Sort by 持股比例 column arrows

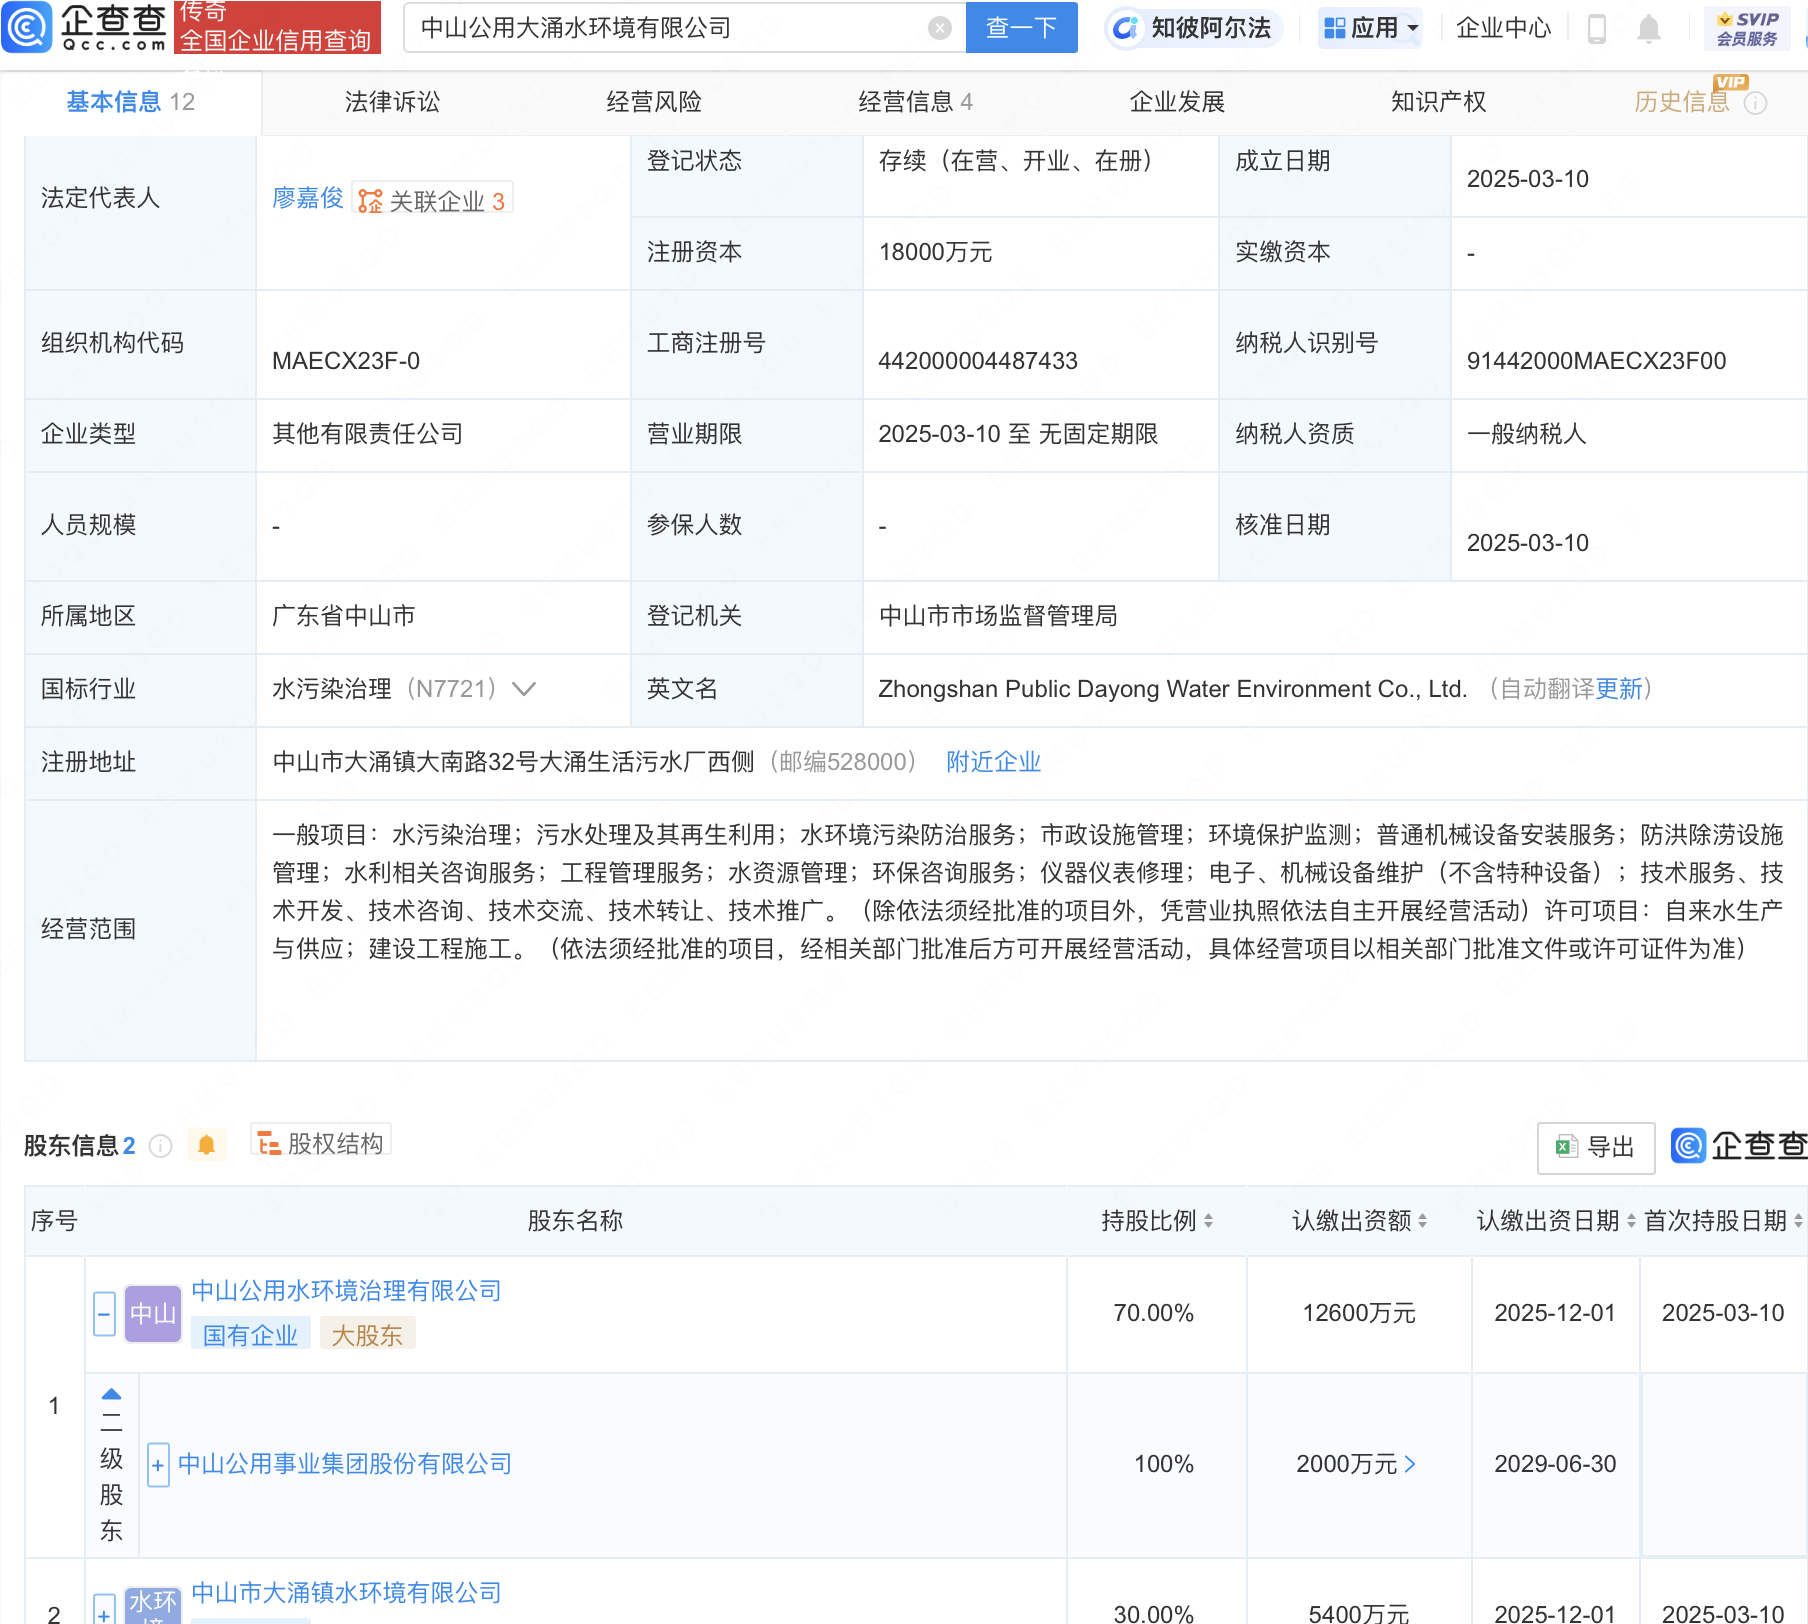click(x=1208, y=1221)
